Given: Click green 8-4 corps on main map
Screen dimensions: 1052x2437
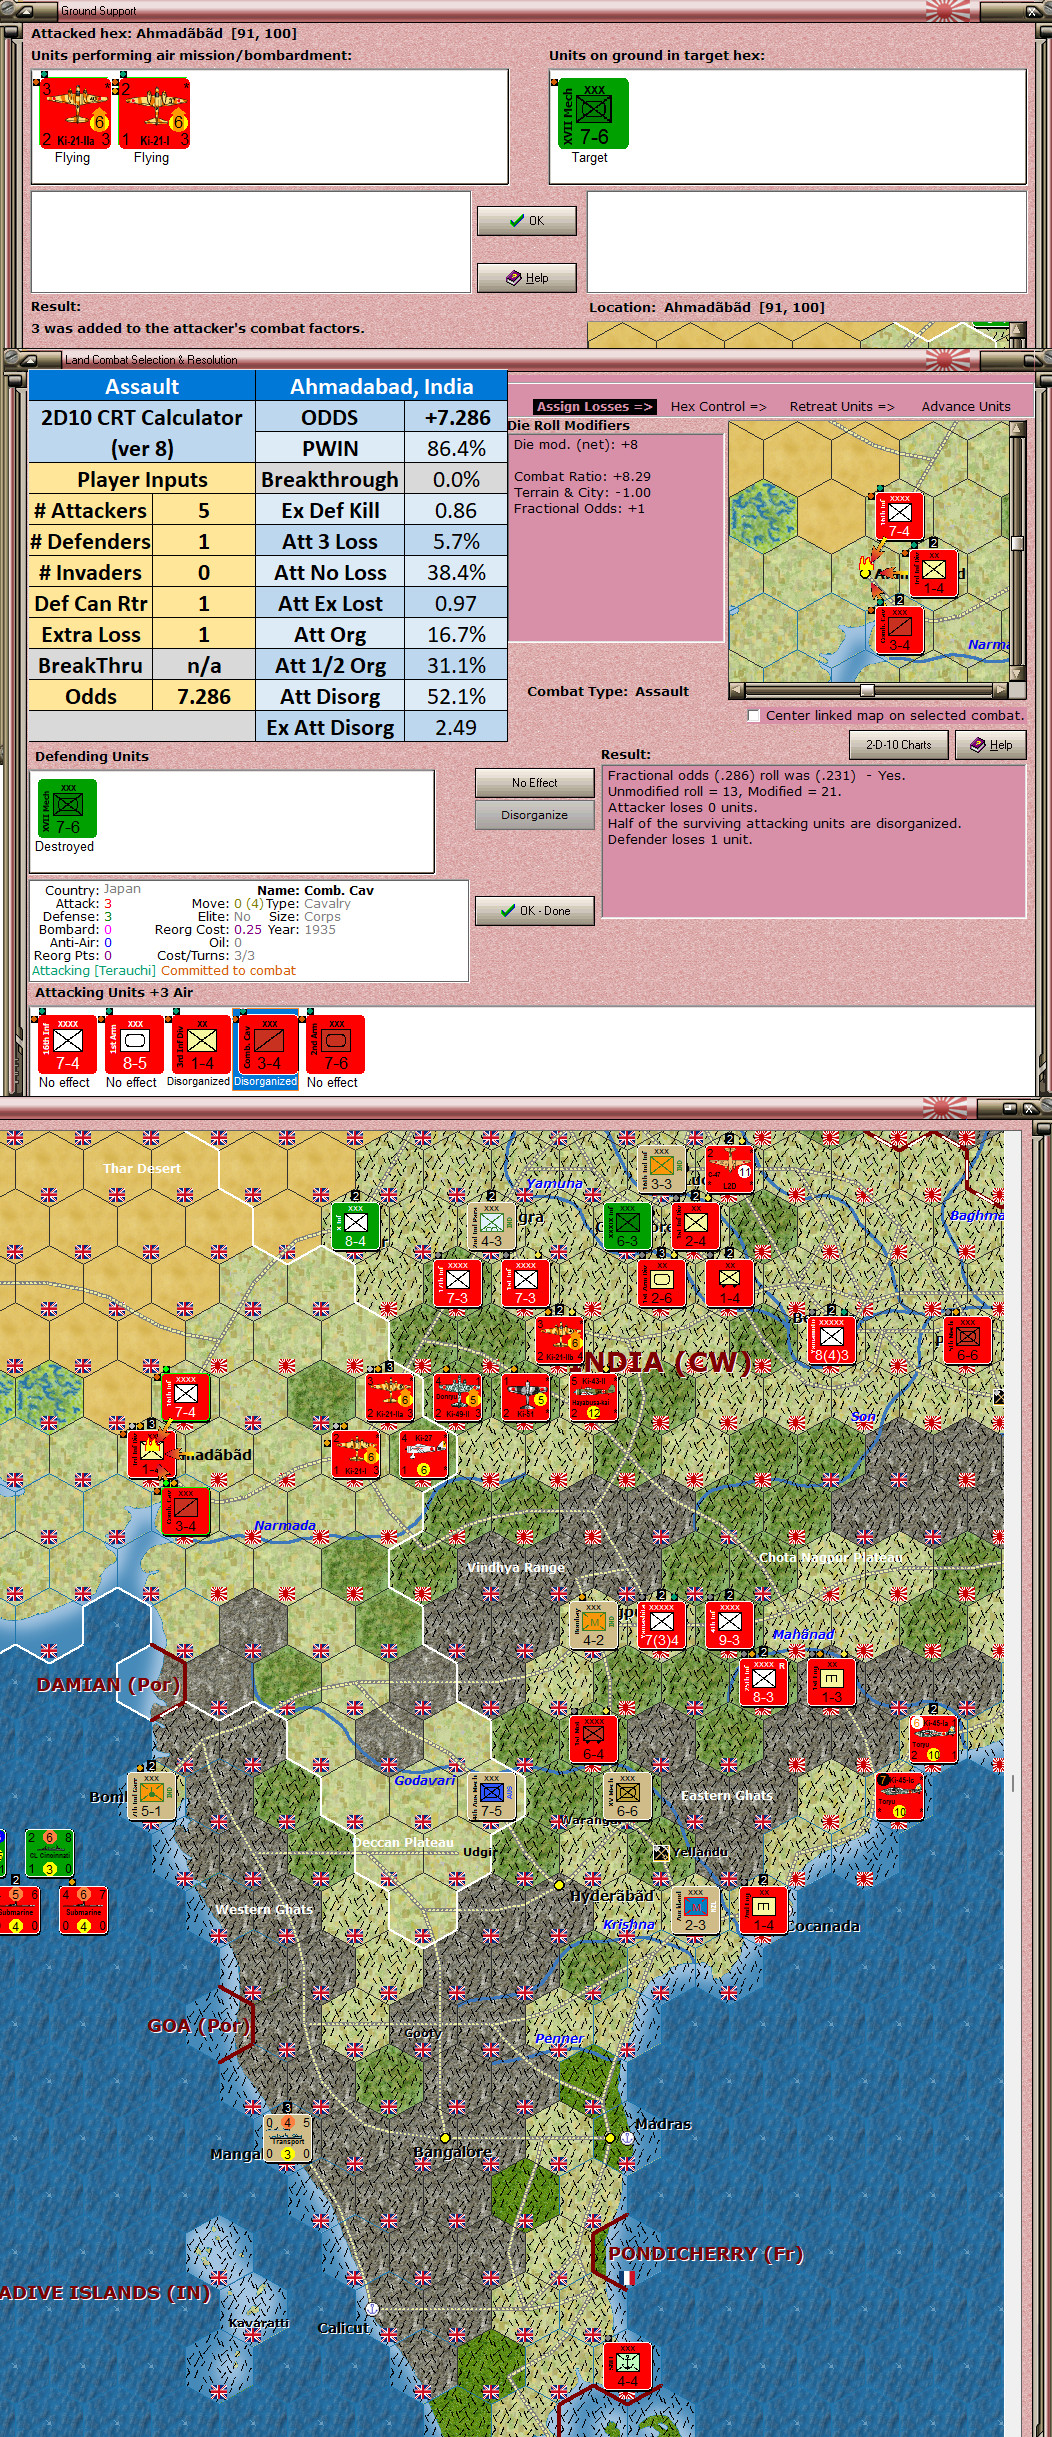Looking at the screenshot, I should coord(356,1226).
